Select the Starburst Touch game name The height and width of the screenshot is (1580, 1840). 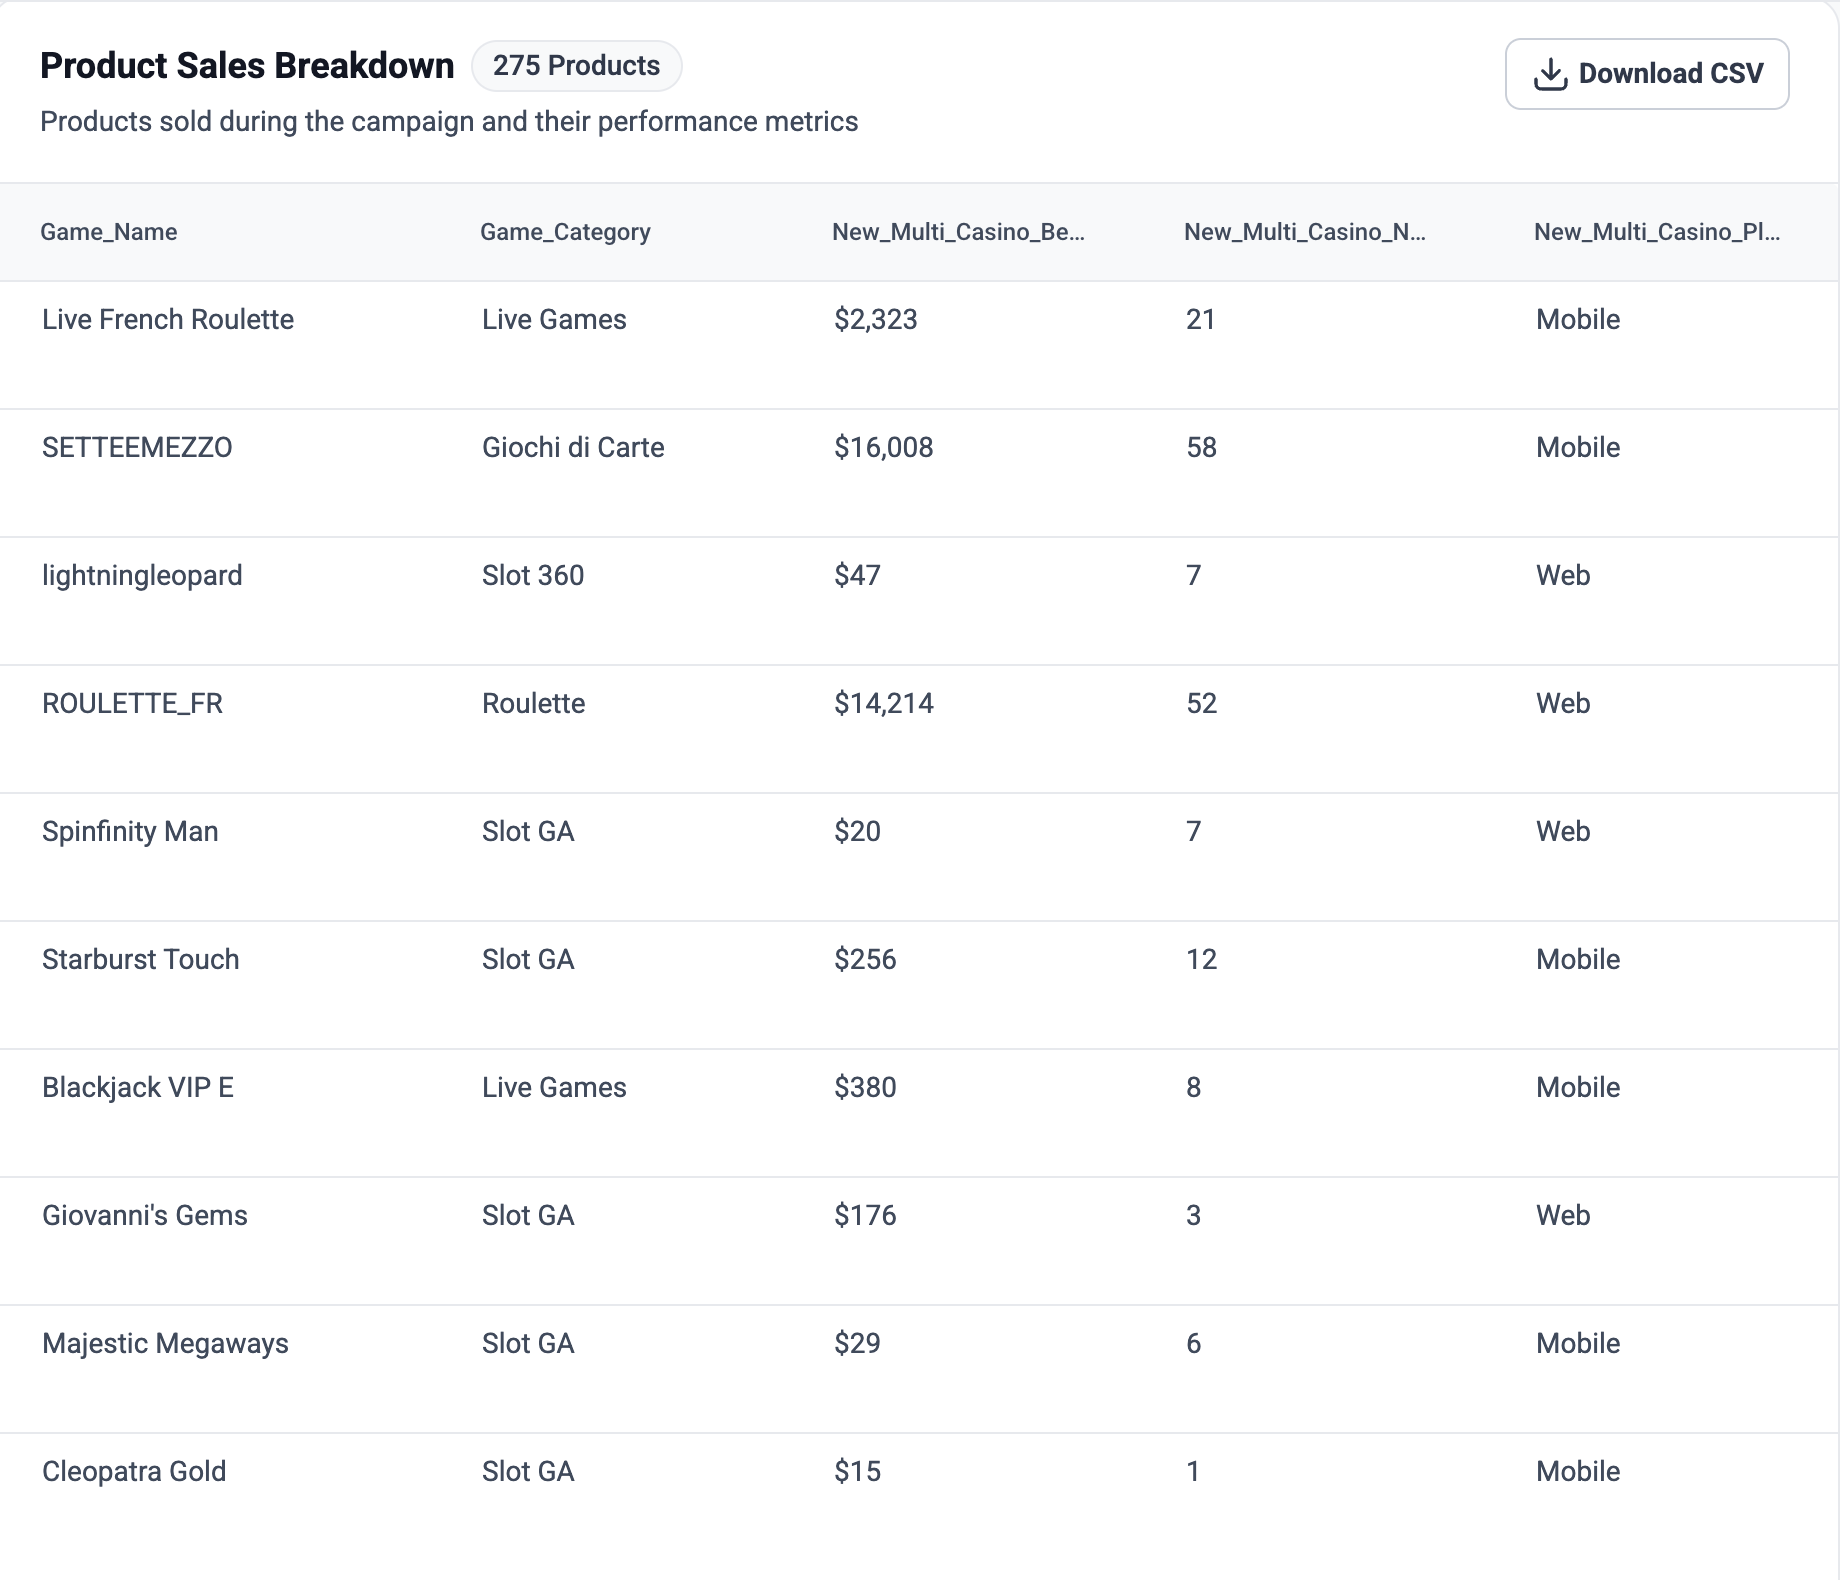[141, 960]
